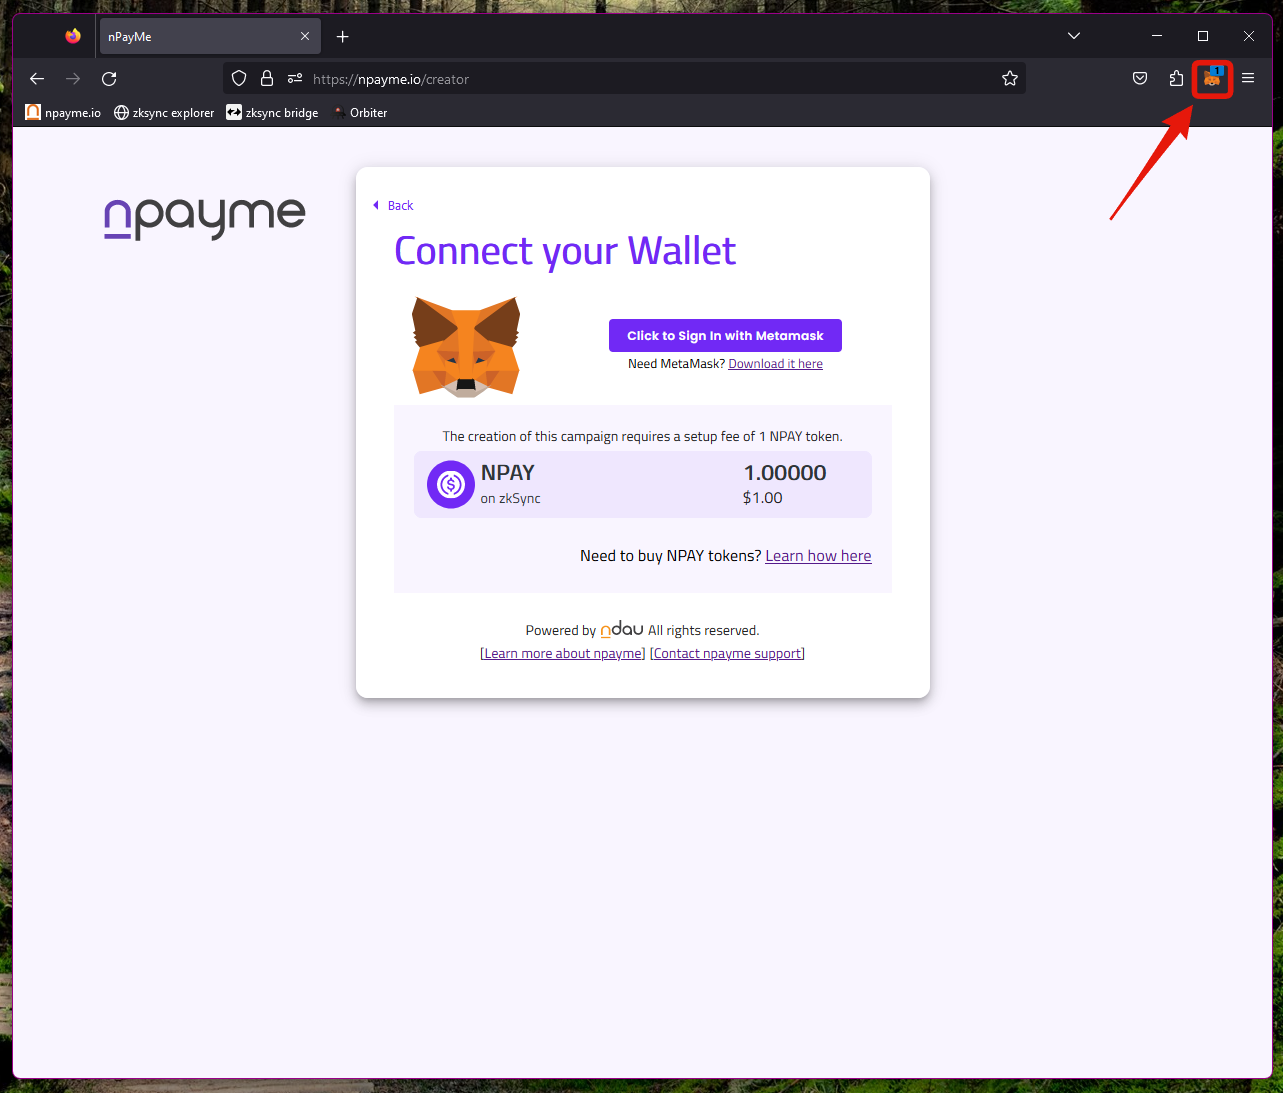Go forward with the forward arrow

tap(73, 78)
